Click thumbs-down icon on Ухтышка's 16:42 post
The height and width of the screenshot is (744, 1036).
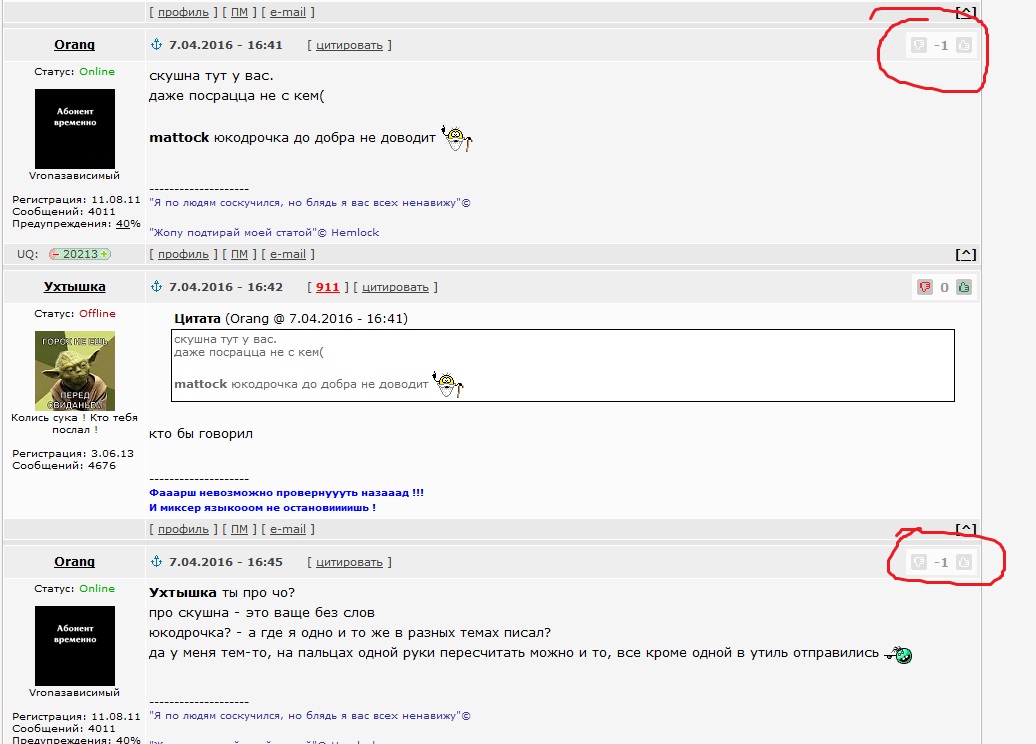[924, 287]
